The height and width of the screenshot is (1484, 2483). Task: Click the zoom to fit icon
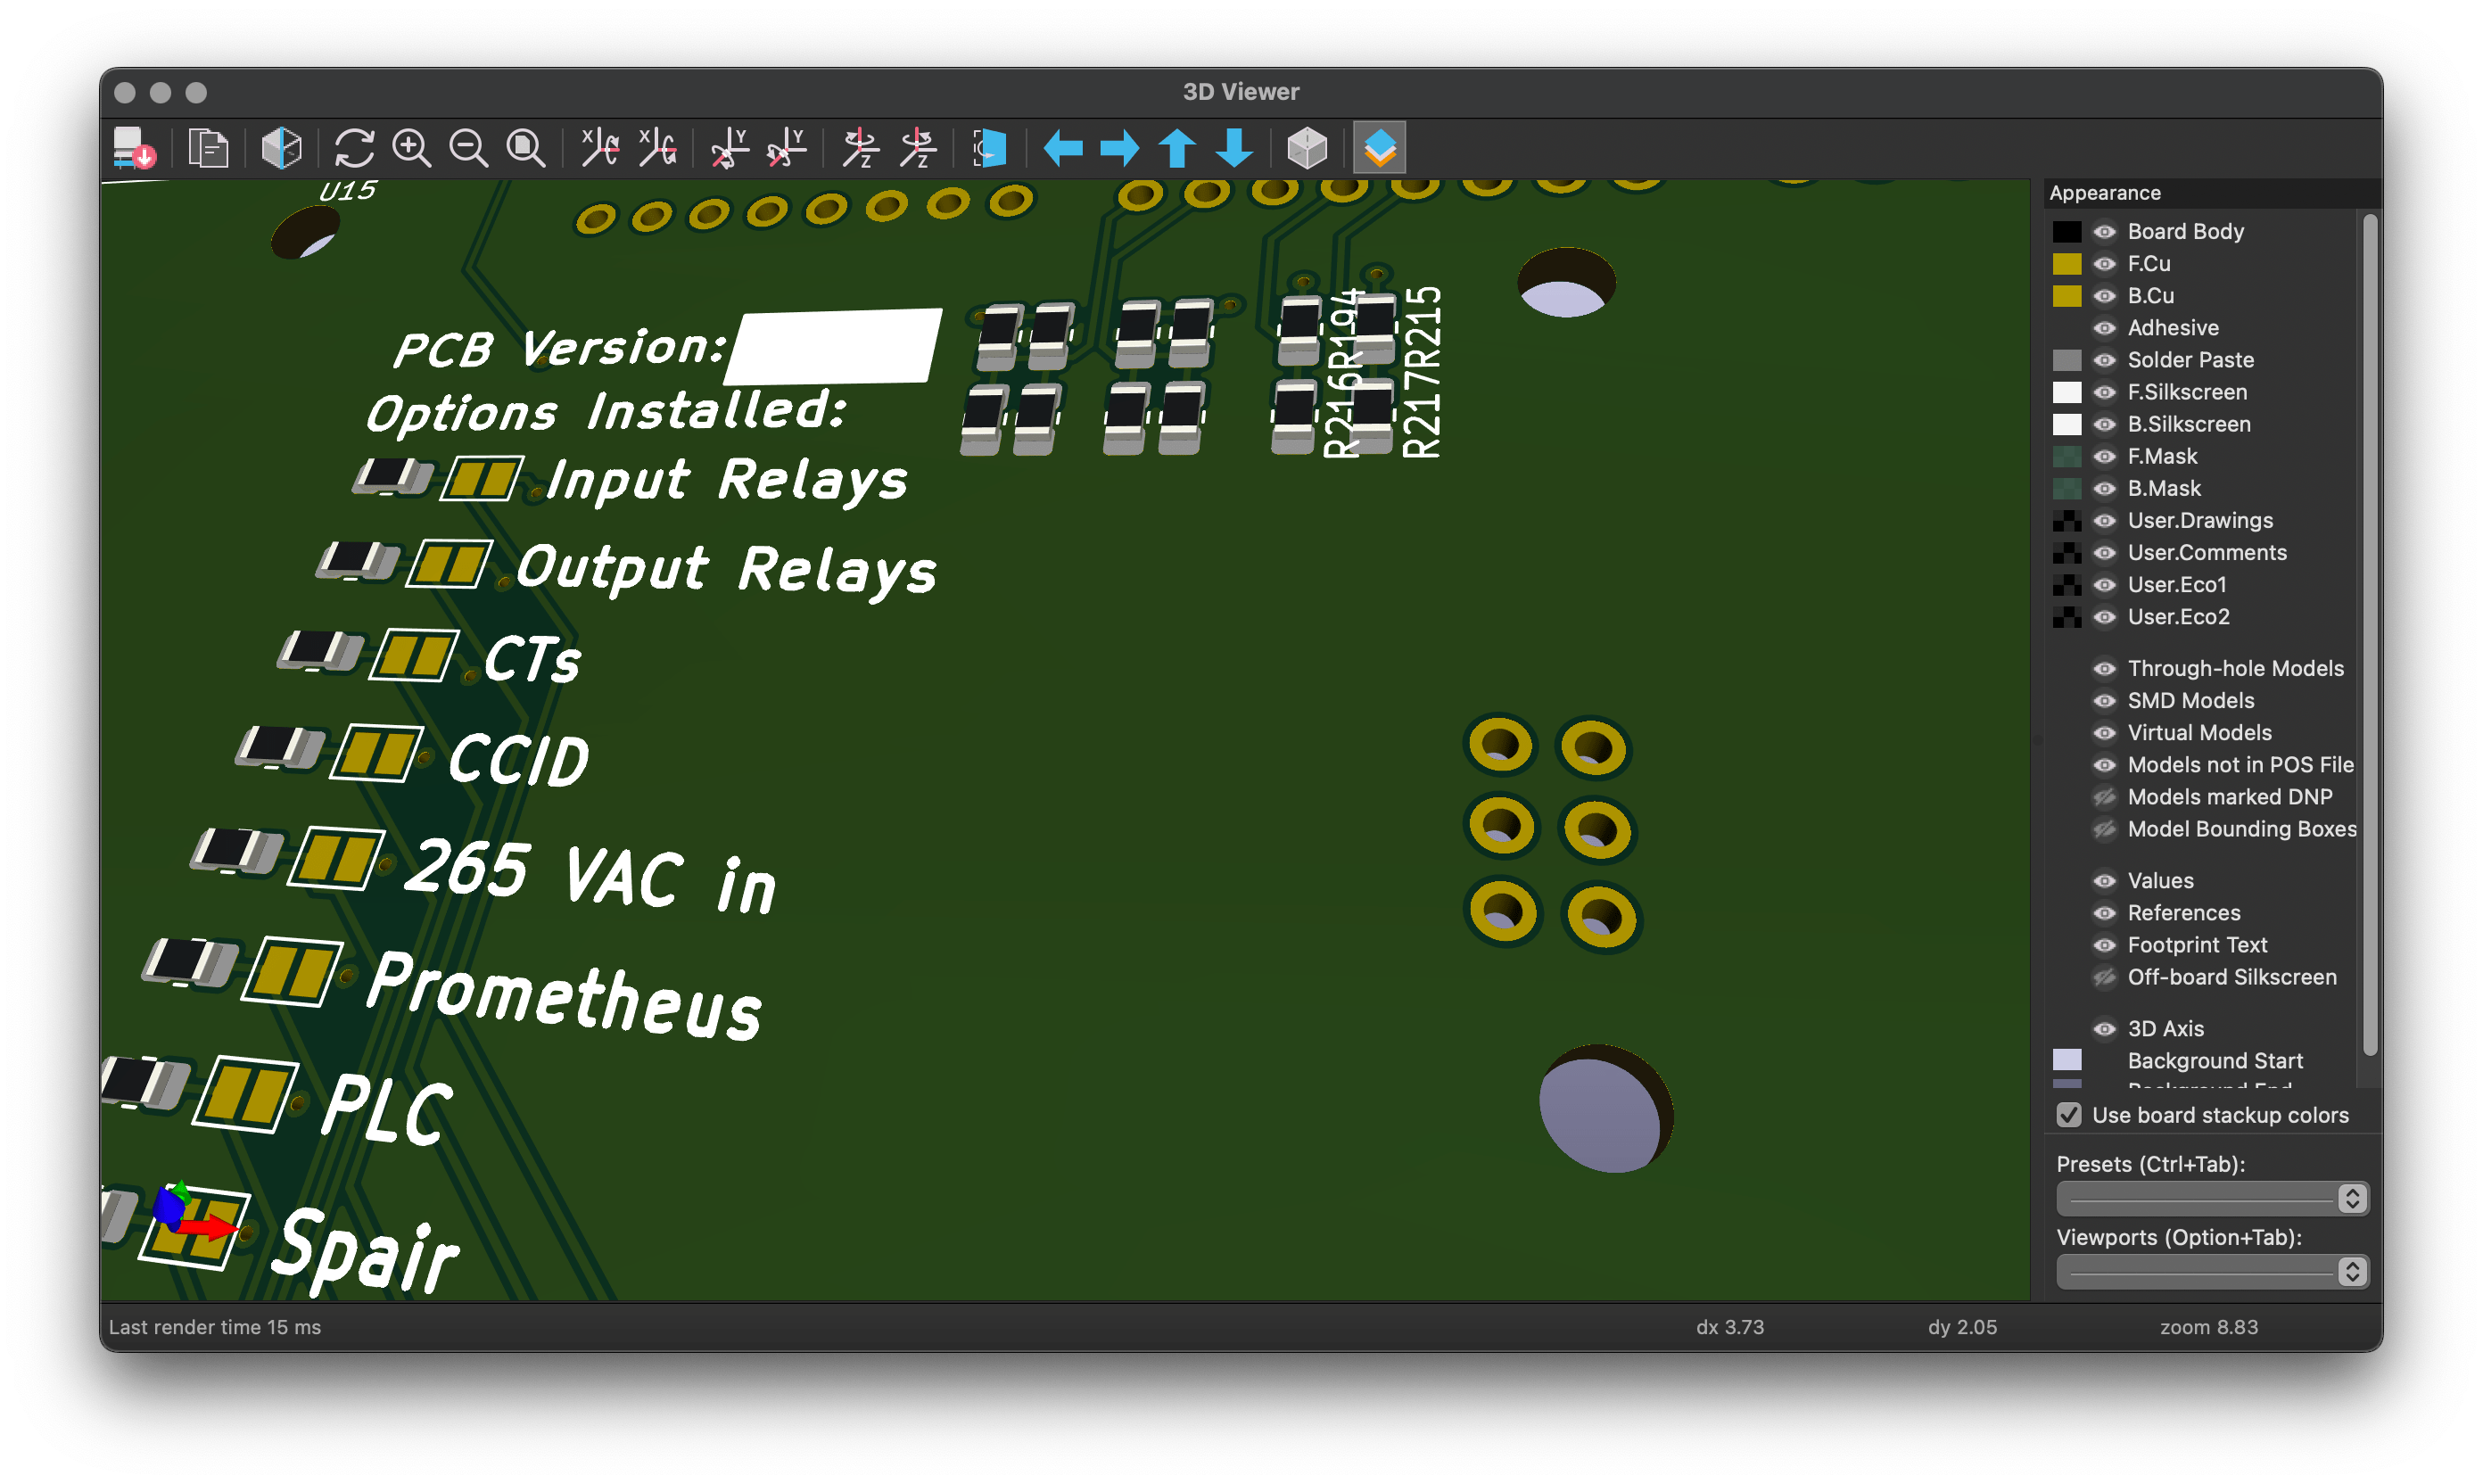pyautogui.click(x=526, y=148)
